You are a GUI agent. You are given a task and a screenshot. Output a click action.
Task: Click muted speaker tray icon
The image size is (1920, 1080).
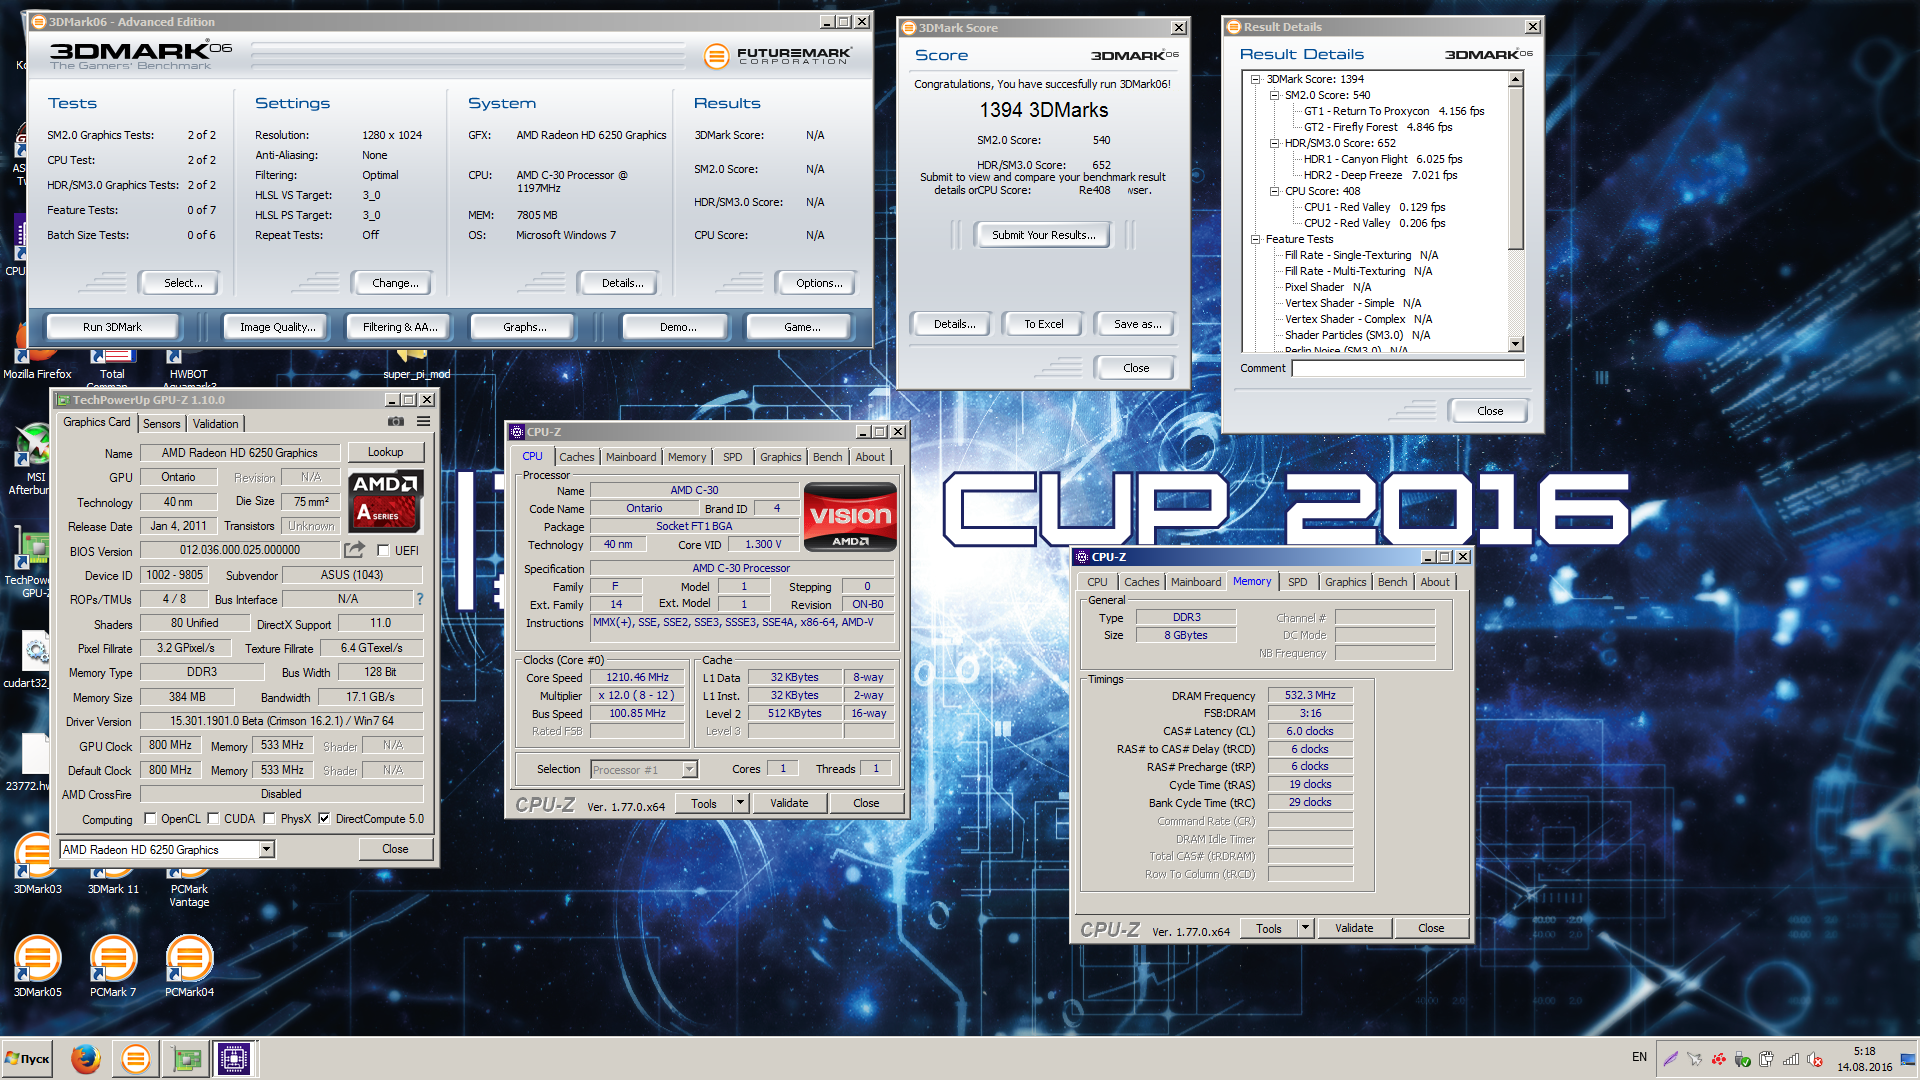pos(1815,1059)
